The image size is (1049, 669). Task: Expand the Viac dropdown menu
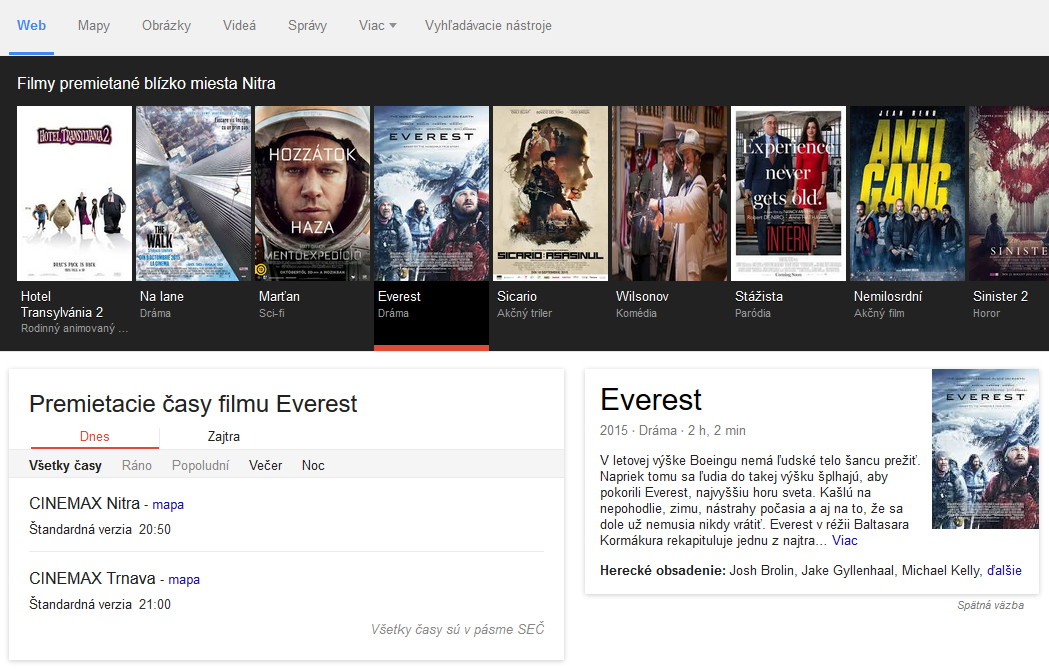pyautogui.click(x=377, y=25)
